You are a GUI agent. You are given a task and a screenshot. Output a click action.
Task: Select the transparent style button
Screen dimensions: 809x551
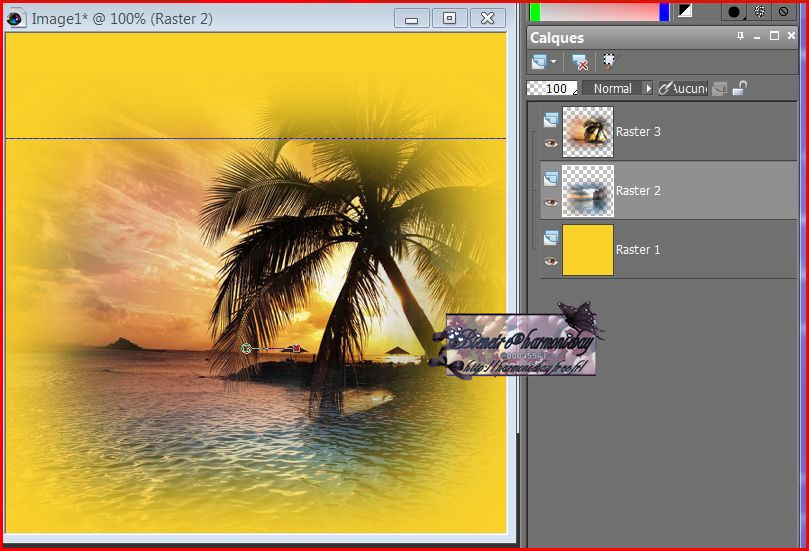(784, 11)
